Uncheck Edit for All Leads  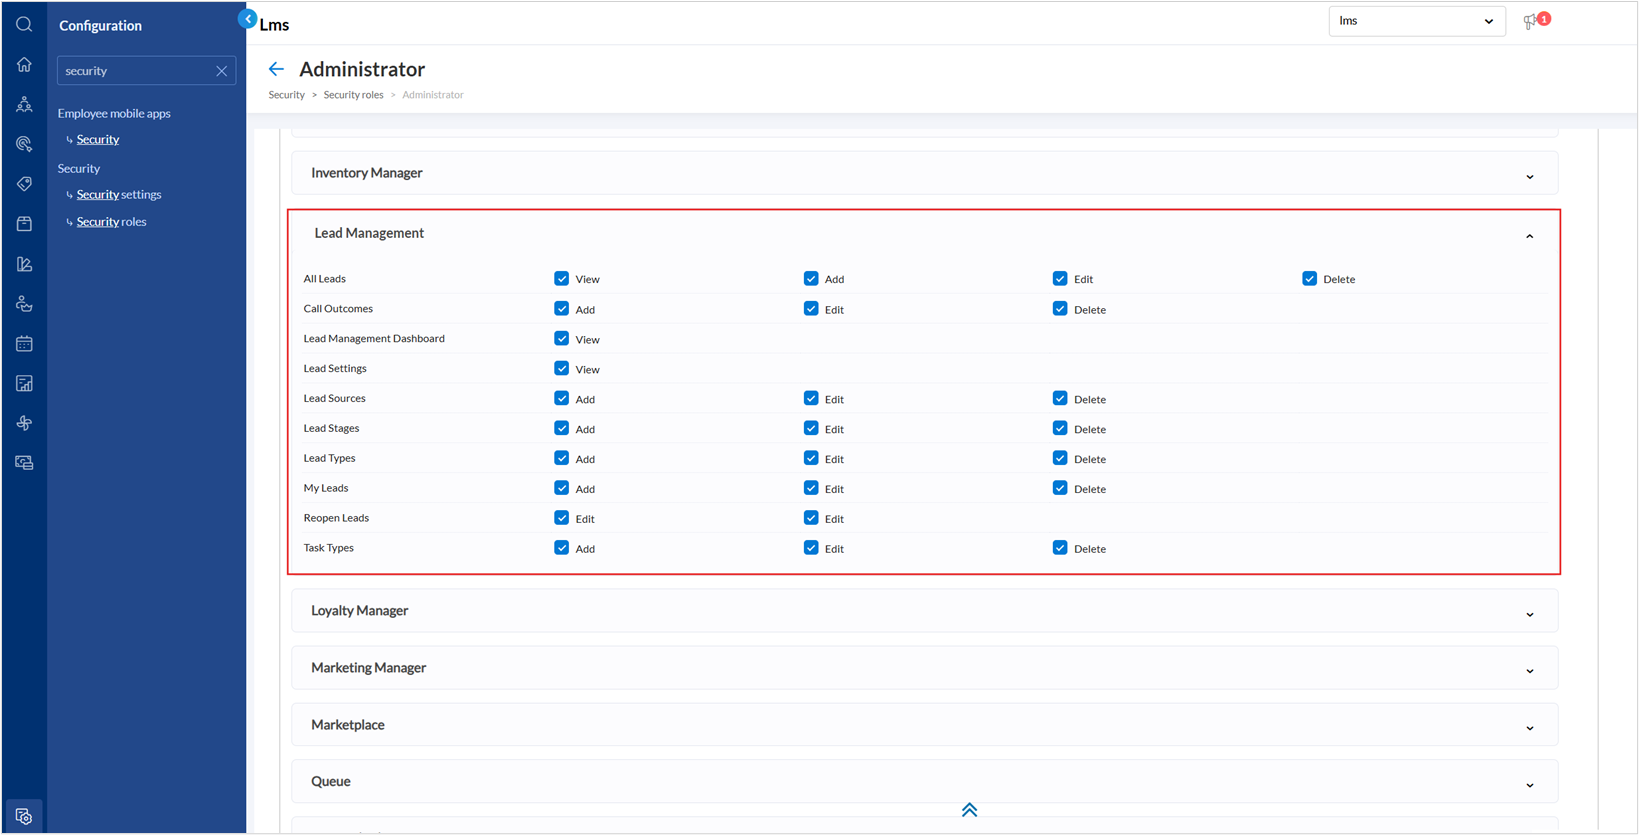(1060, 279)
